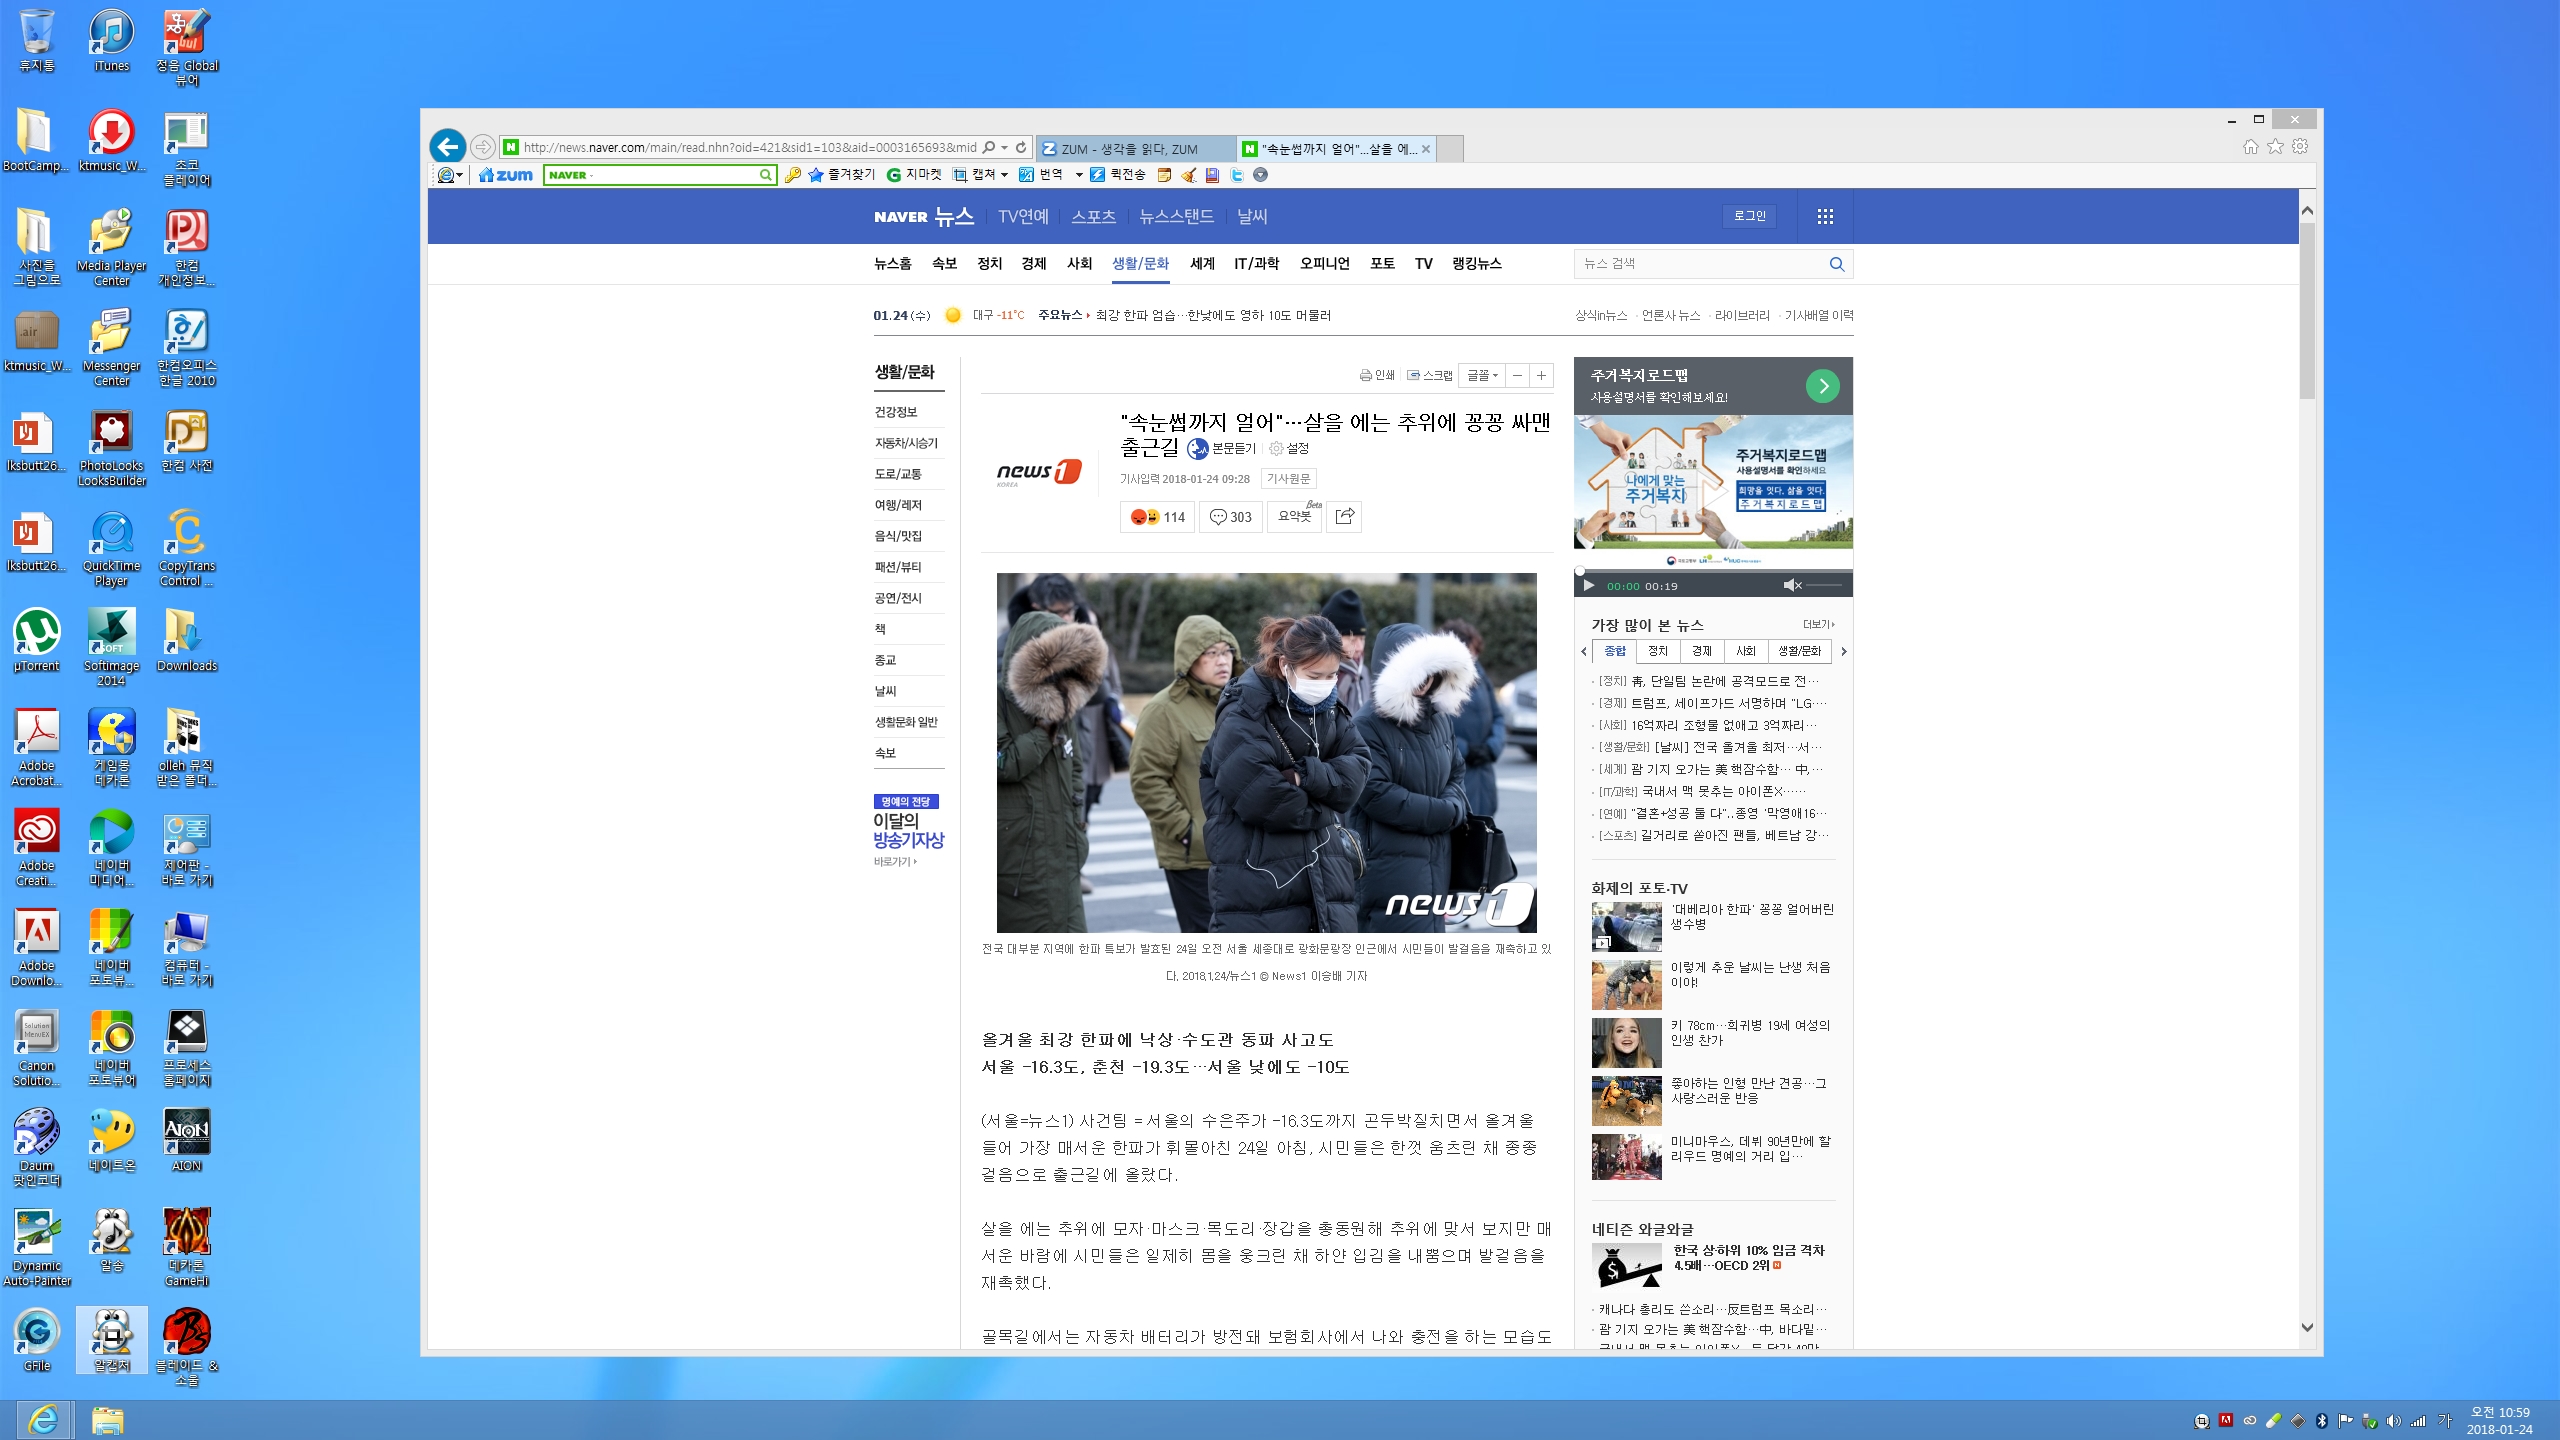Viewport: 2560px width, 1440px height.
Task: Expand the 캡쳐 capture dropdown arrow
Action: pos(1004,175)
